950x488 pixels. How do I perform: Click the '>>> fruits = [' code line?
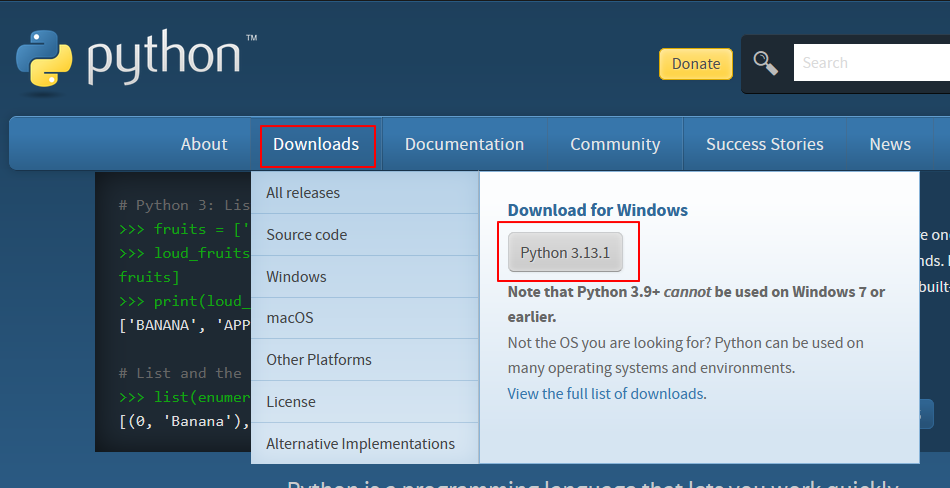click(x=185, y=229)
